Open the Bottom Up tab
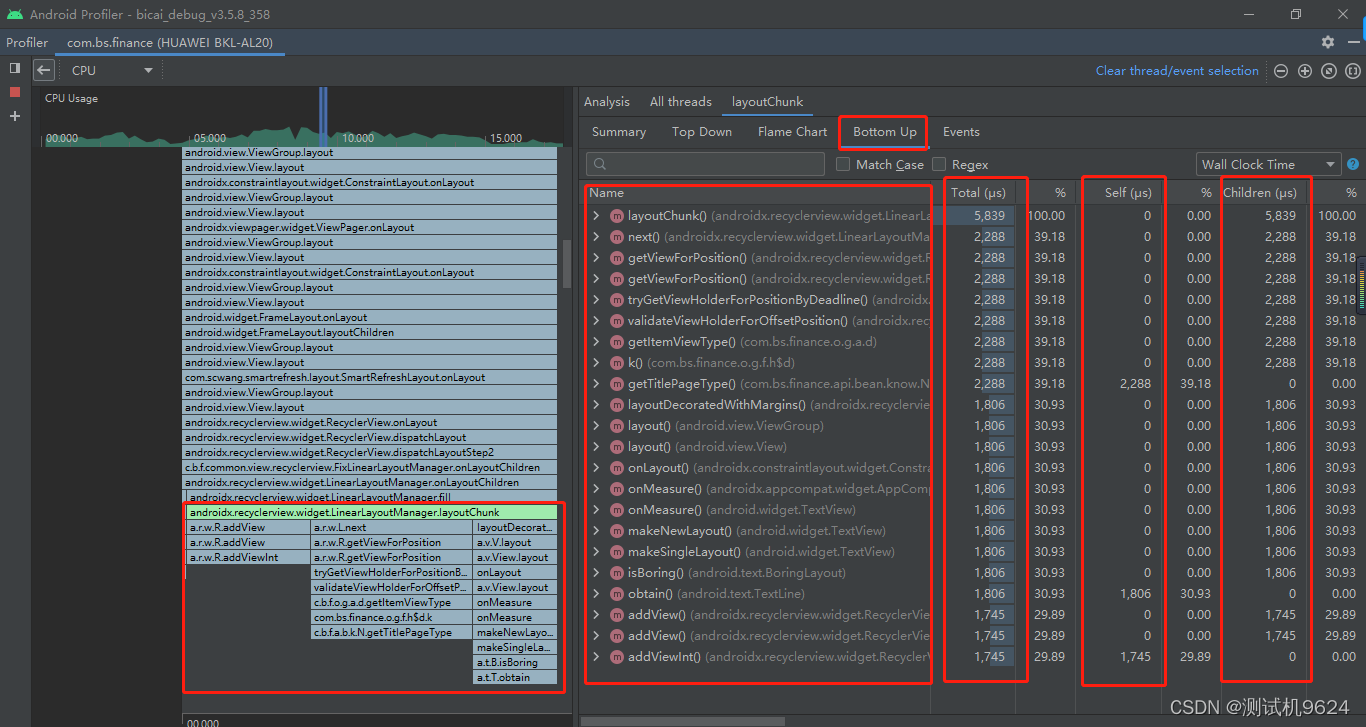This screenshot has height=727, width=1366. 885,132
